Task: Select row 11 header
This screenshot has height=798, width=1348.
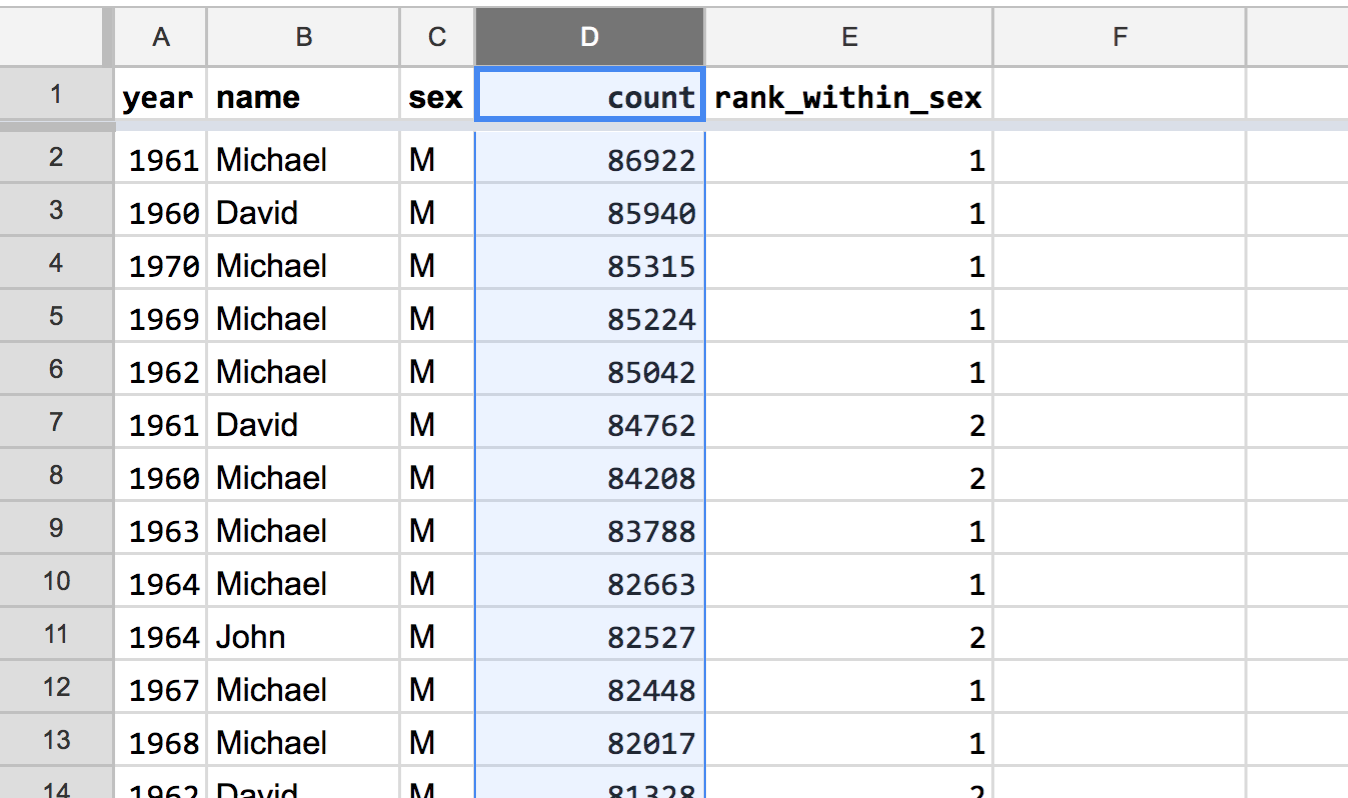Action: pos(56,634)
